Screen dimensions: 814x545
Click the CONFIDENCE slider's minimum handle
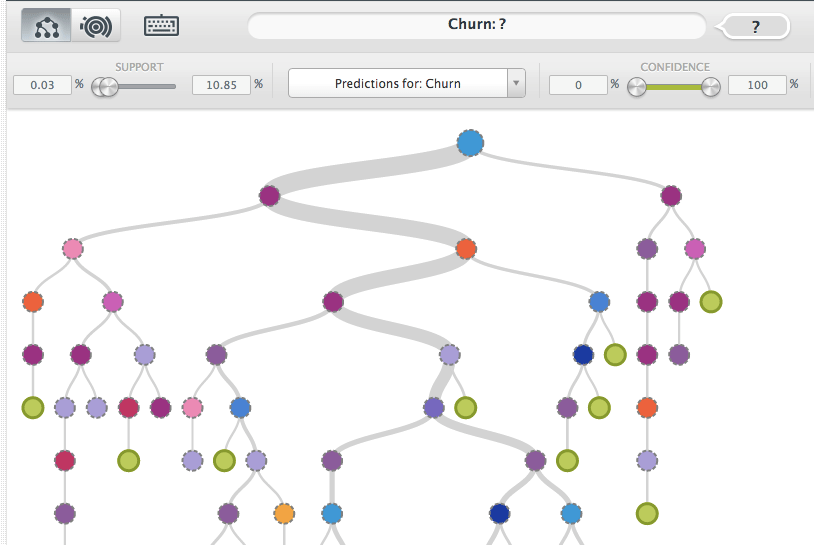(636, 87)
